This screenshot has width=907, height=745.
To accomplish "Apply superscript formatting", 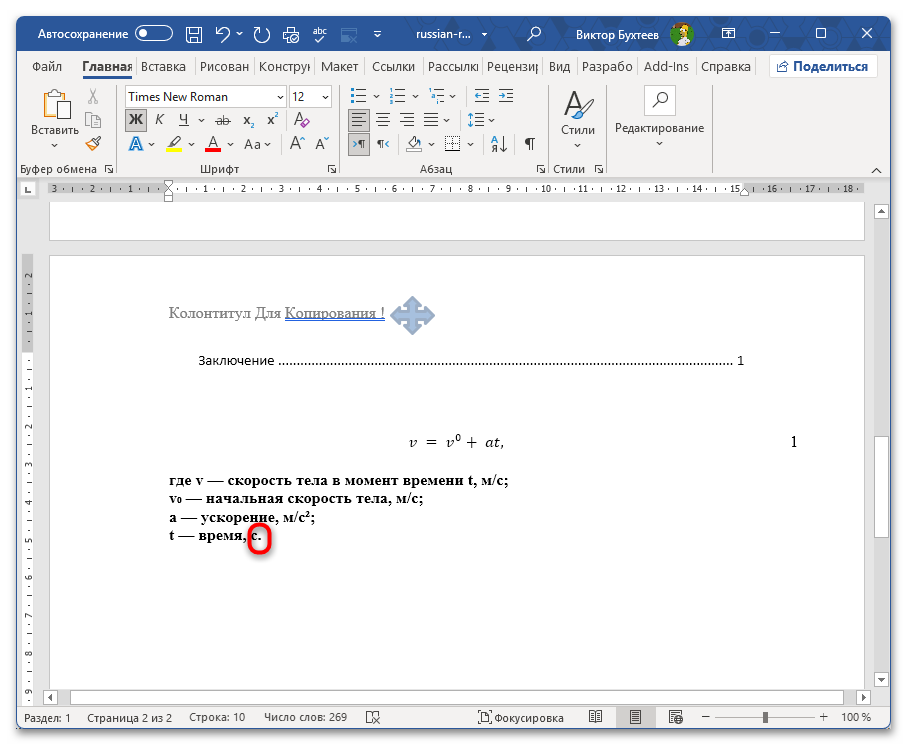I will (x=272, y=120).
